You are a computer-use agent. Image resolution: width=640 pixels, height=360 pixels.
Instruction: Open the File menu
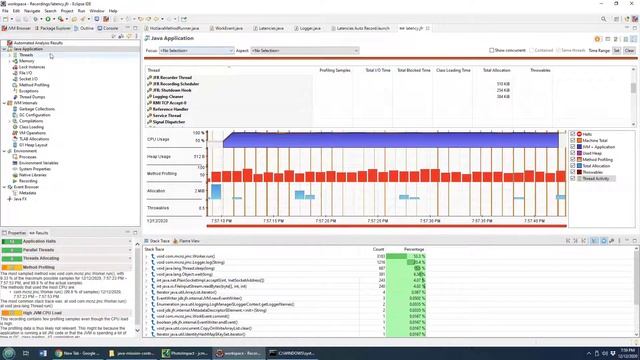tap(5, 11)
